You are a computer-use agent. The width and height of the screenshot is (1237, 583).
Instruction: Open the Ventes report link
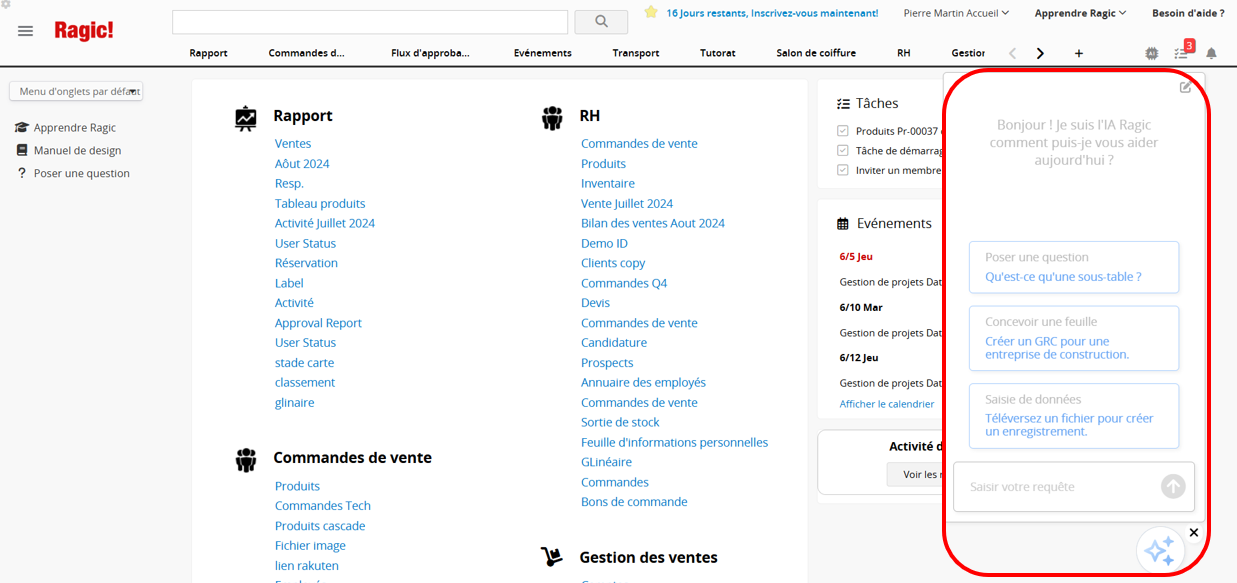(293, 144)
